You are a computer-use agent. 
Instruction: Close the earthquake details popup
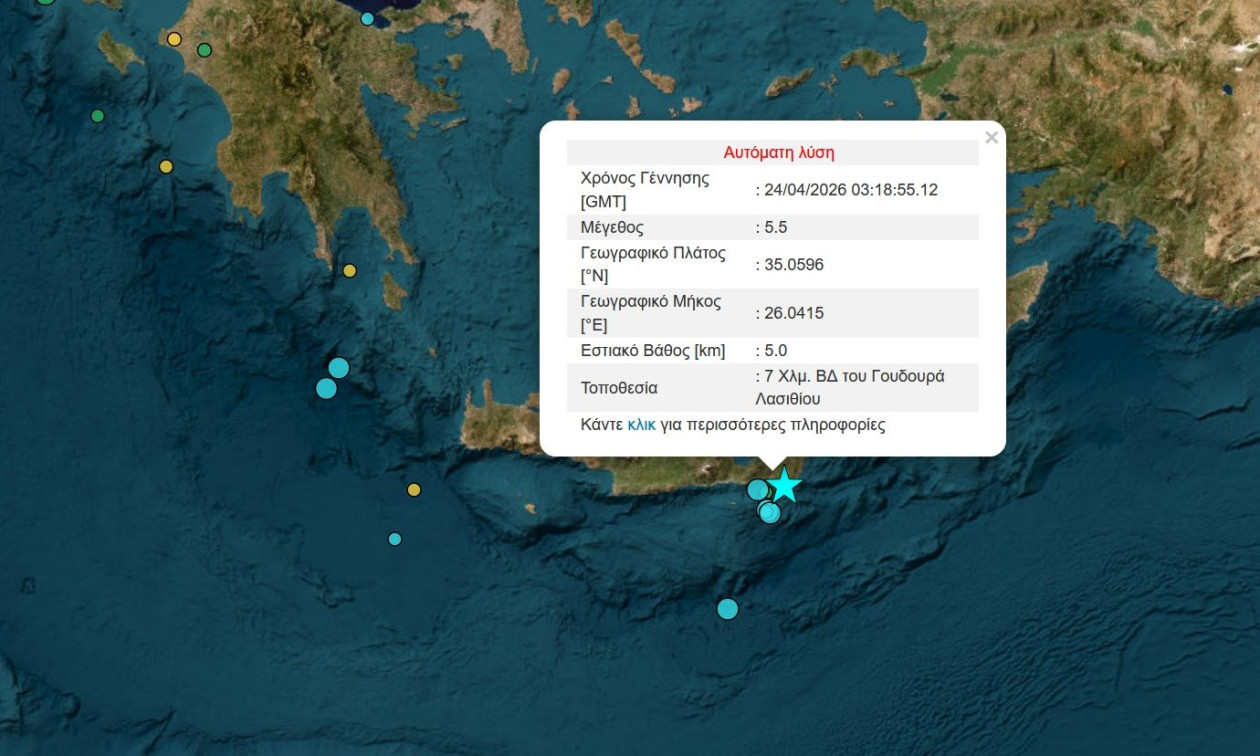[991, 137]
